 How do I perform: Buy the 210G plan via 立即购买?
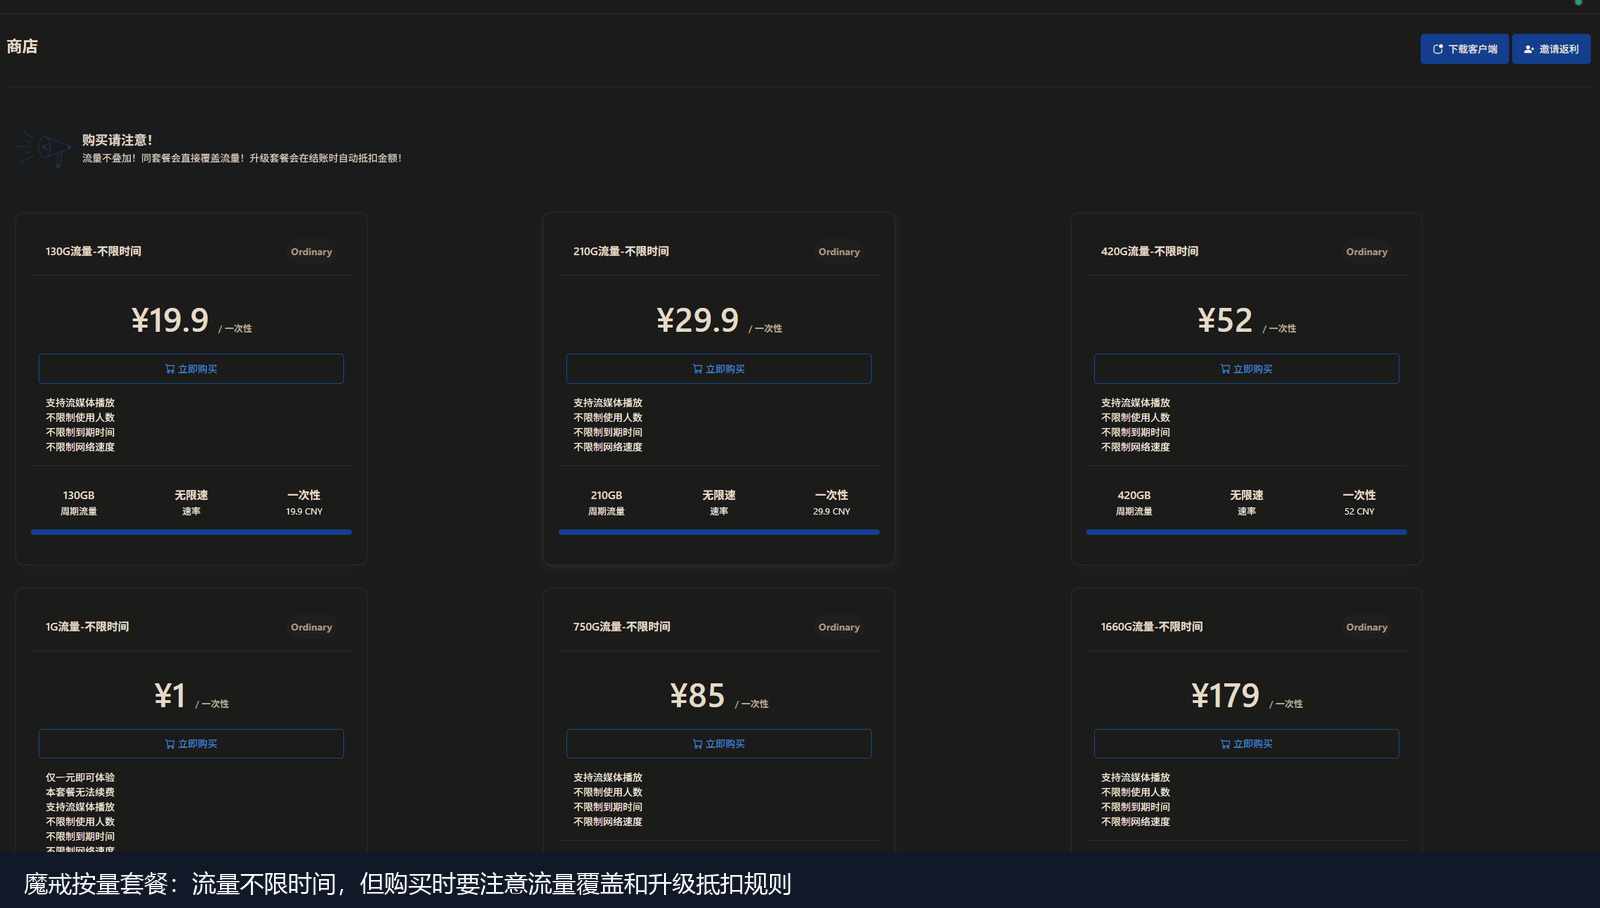719,369
